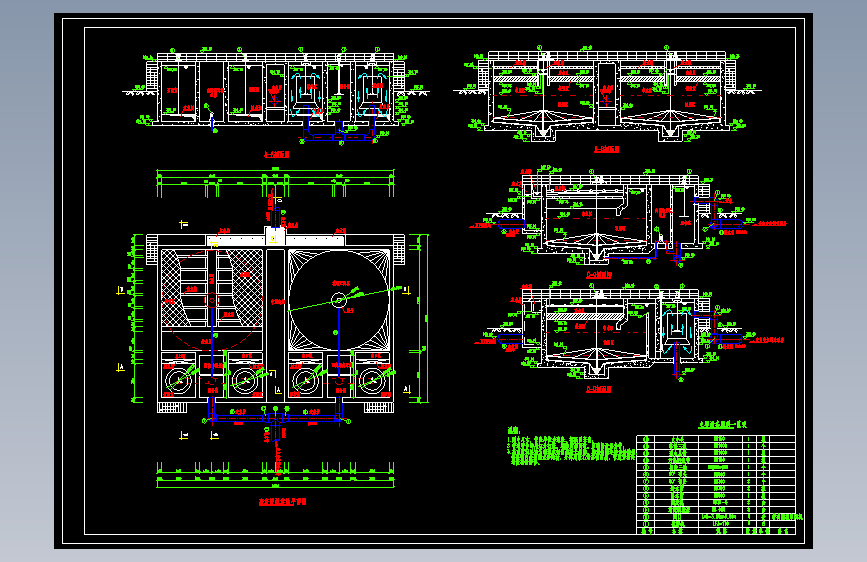Click the header row at table bottom
The width and height of the screenshot is (867, 562).
click(x=716, y=531)
